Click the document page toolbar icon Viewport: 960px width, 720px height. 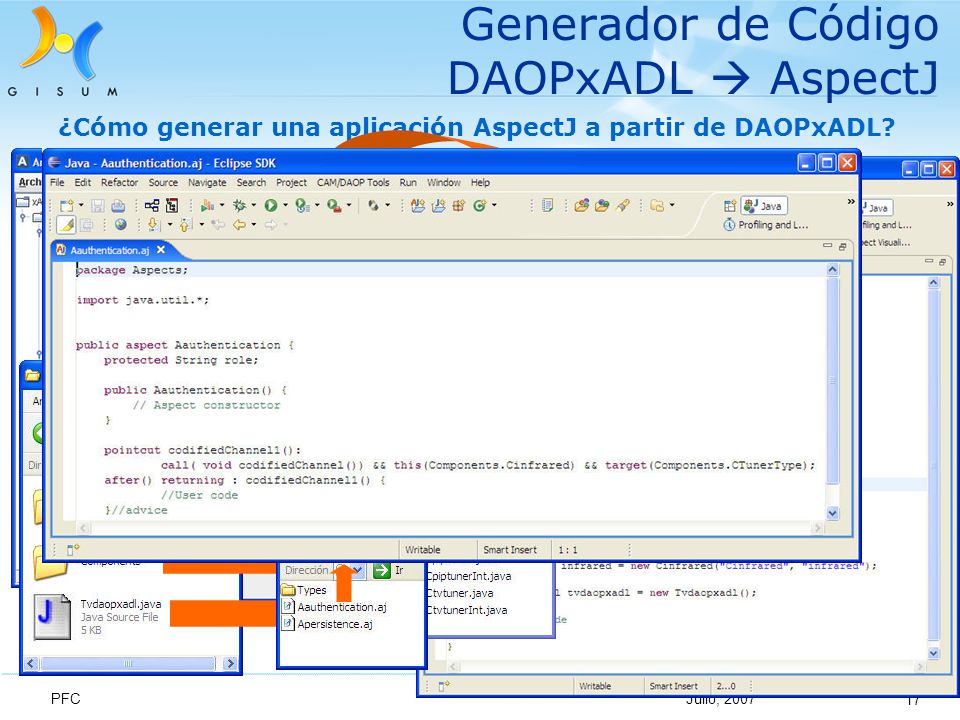tap(547, 206)
